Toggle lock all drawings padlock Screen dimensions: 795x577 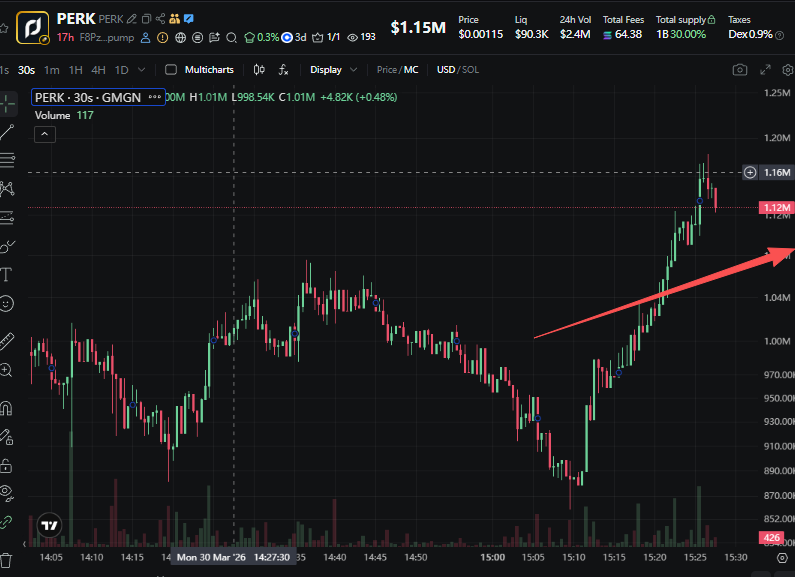tap(6, 465)
